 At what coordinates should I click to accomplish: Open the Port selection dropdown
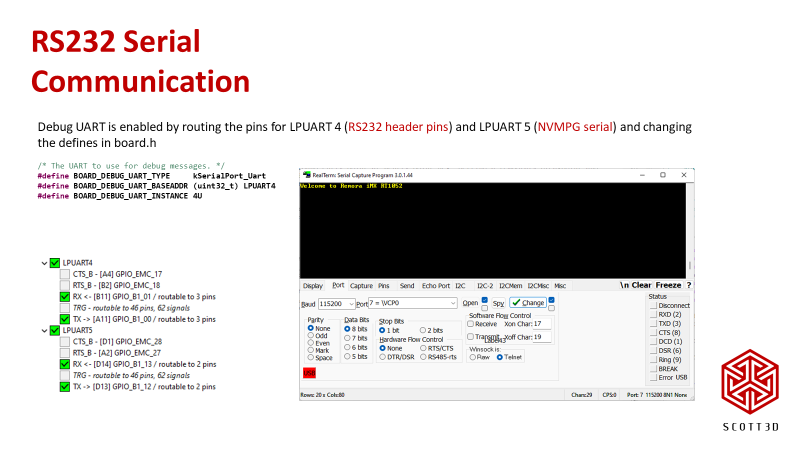(x=453, y=303)
